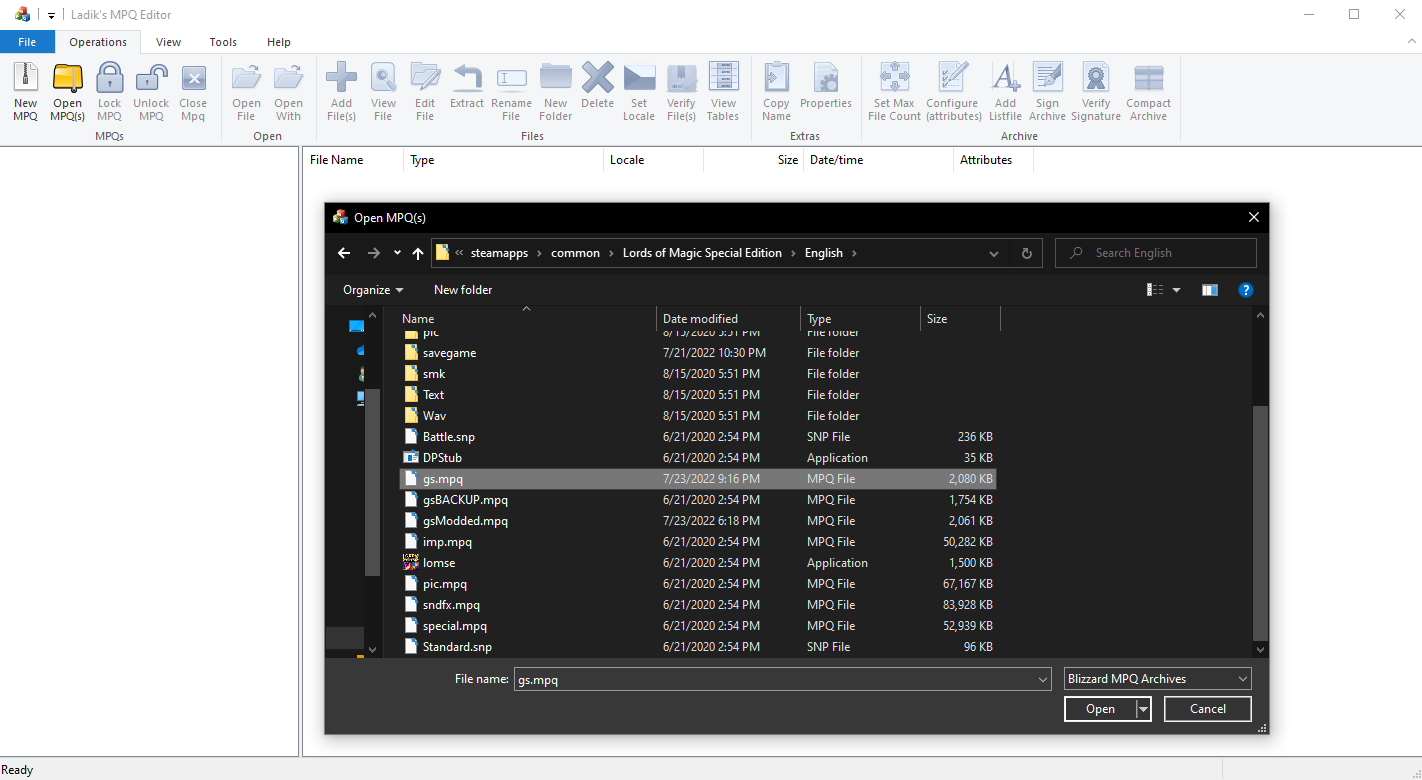
Task: Click the file list vertical scrollbar
Action: 1260,522
